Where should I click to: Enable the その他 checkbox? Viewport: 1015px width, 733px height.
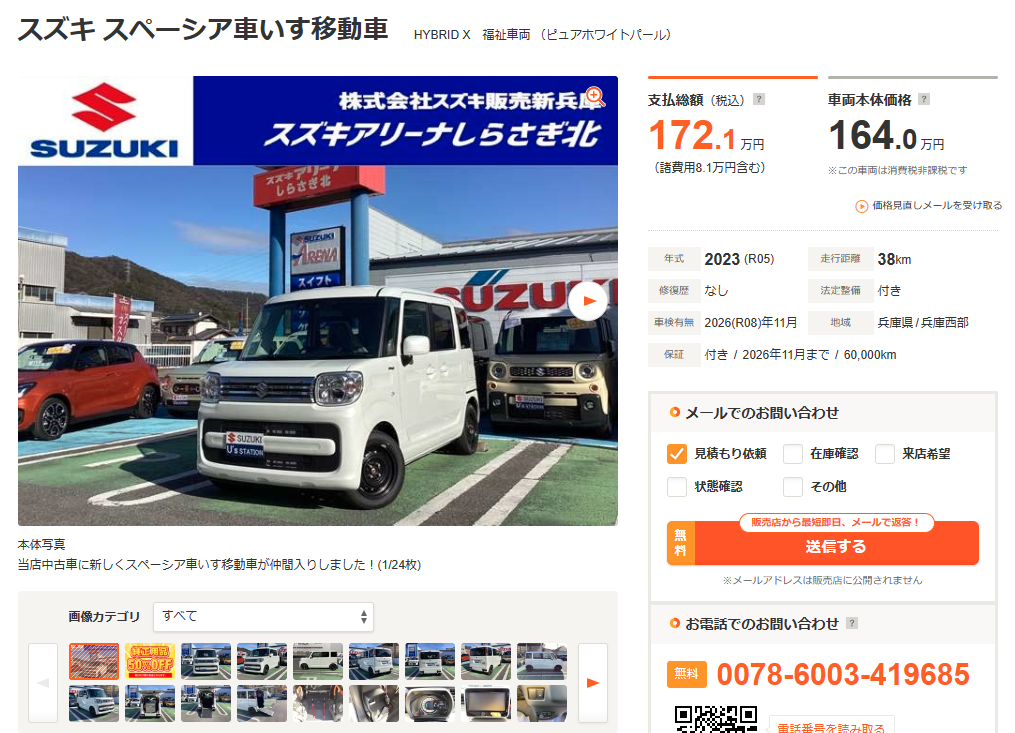793,486
